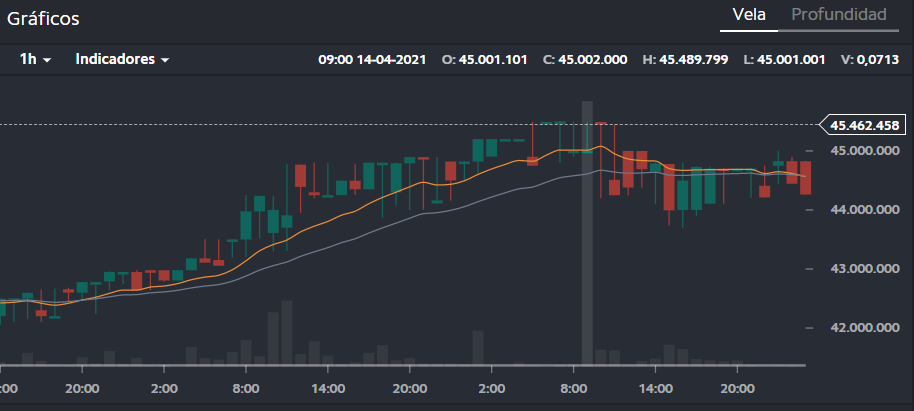Open the 1h timeframe dropdown
This screenshot has width=914, height=411.
pos(36,59)
